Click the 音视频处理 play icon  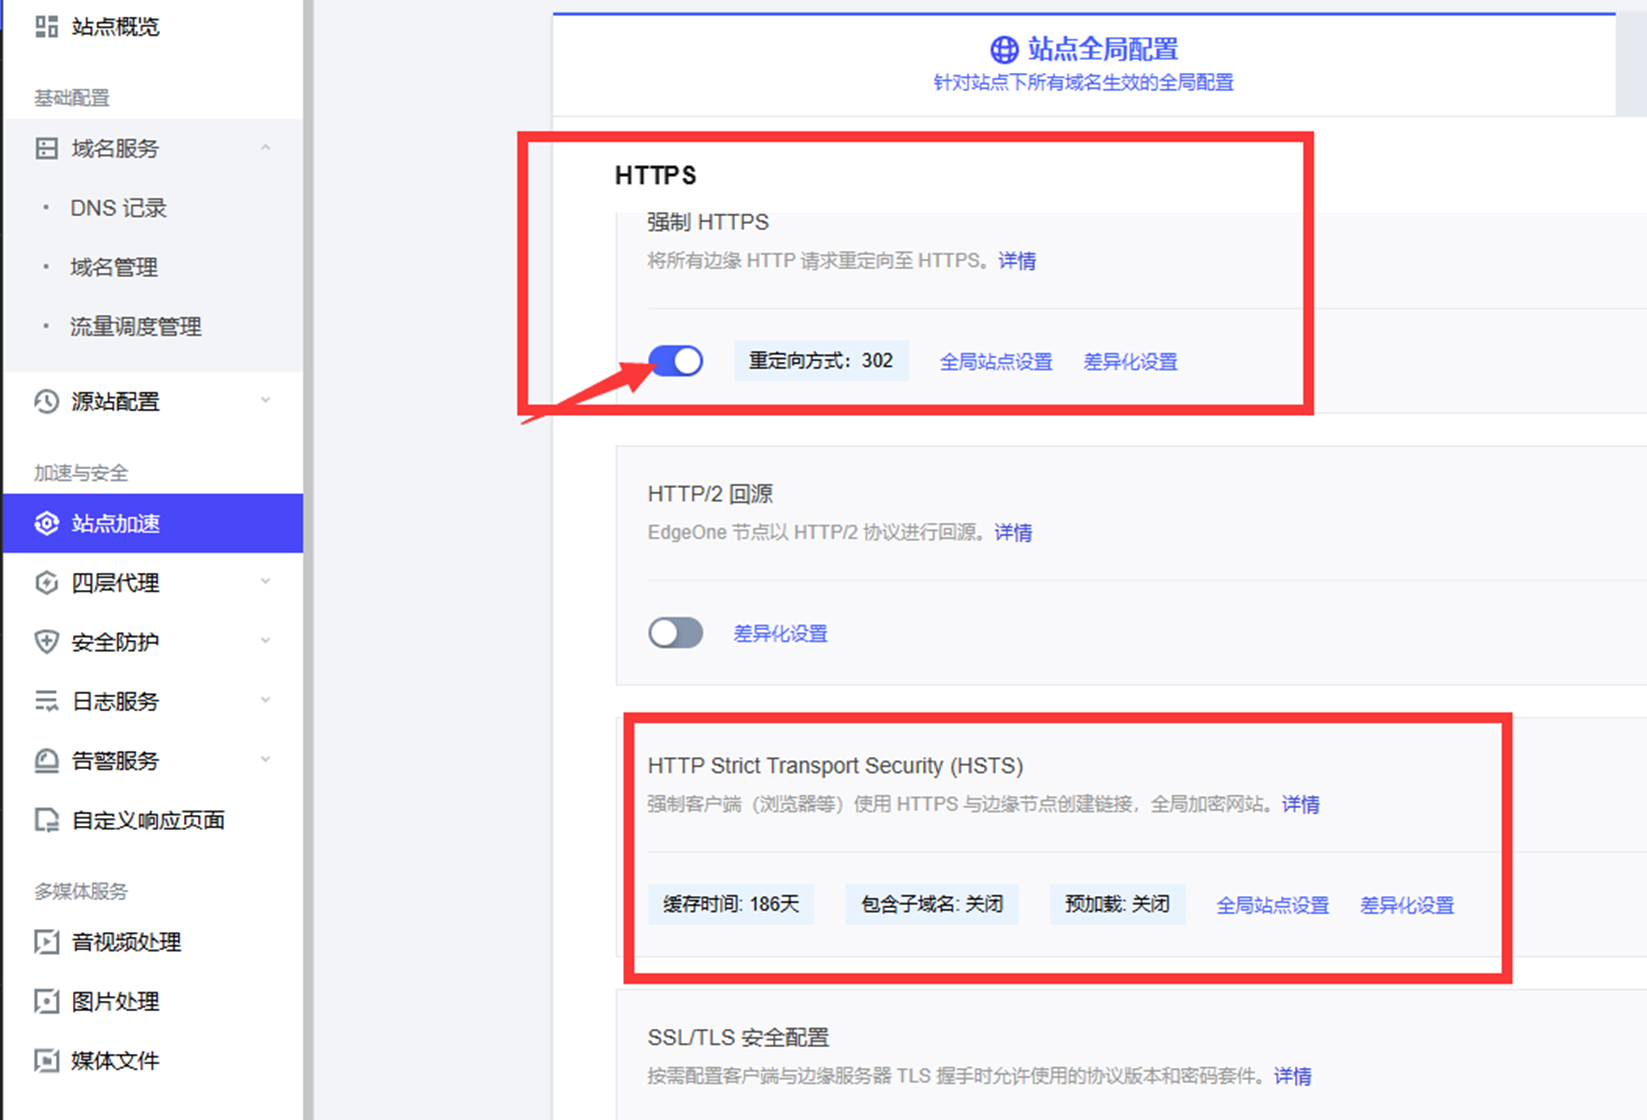click(x=46, y=942)
